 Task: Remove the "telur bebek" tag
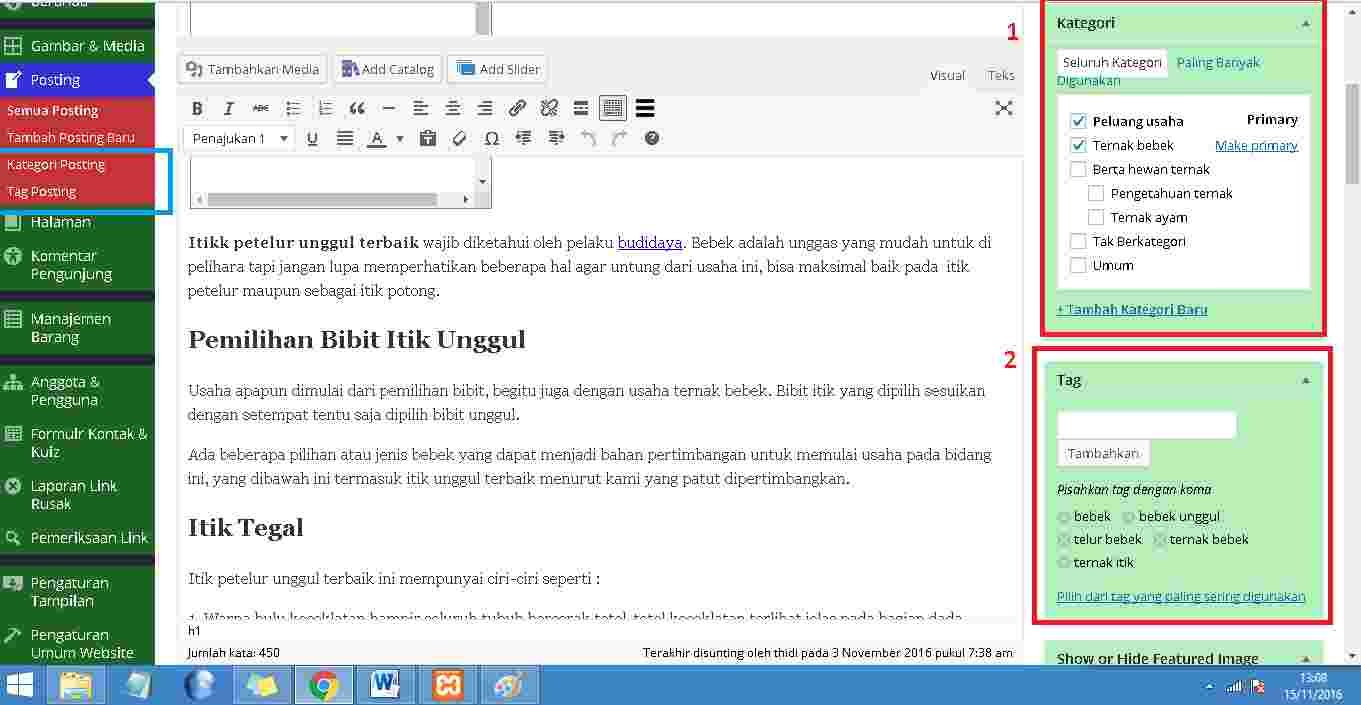(x=1063, y=539)
